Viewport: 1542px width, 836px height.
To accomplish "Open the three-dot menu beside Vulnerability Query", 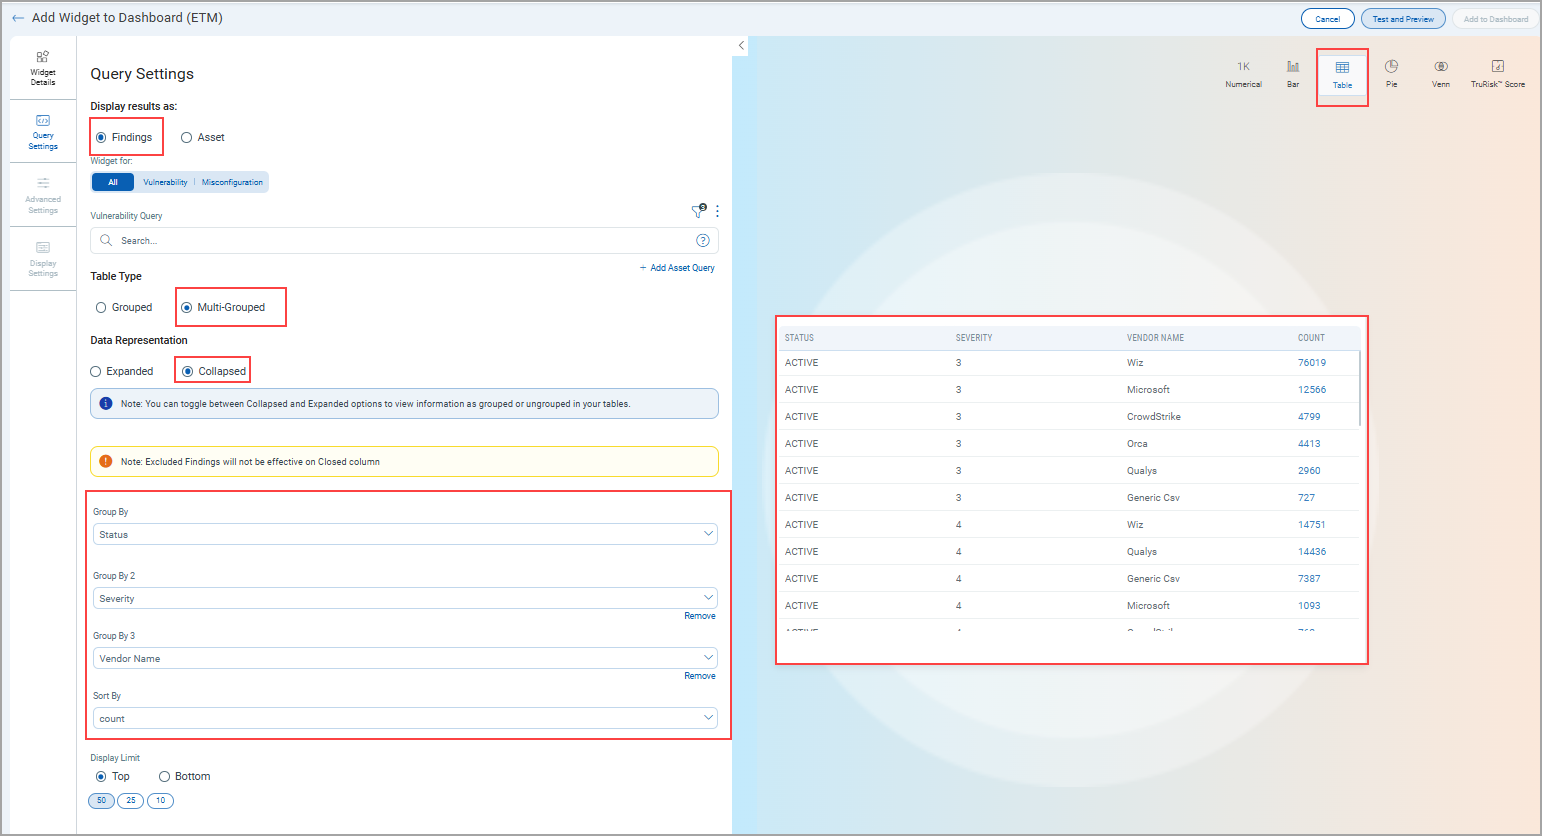I will 717,211.
